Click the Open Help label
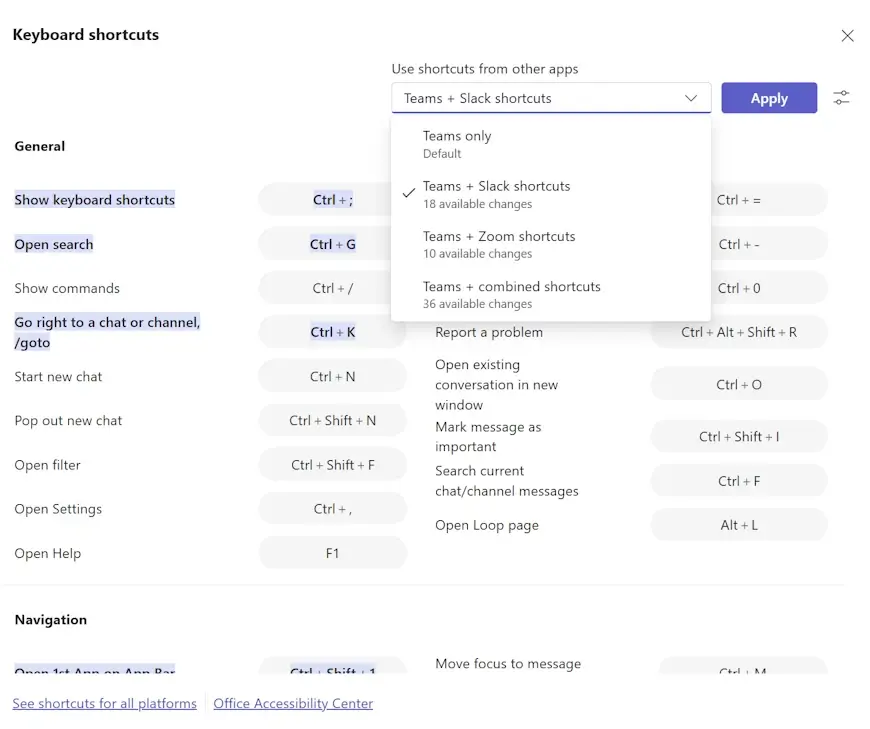The width and height of the screenshot is (870, 729). coord(48,553)
